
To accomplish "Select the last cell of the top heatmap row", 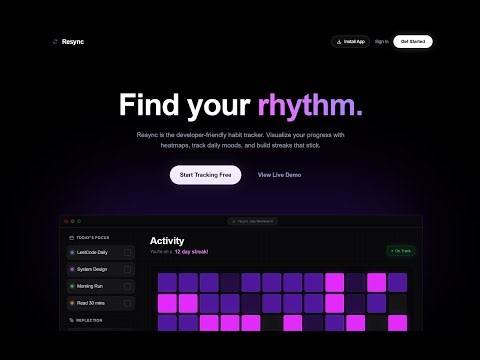I will 397,282.
